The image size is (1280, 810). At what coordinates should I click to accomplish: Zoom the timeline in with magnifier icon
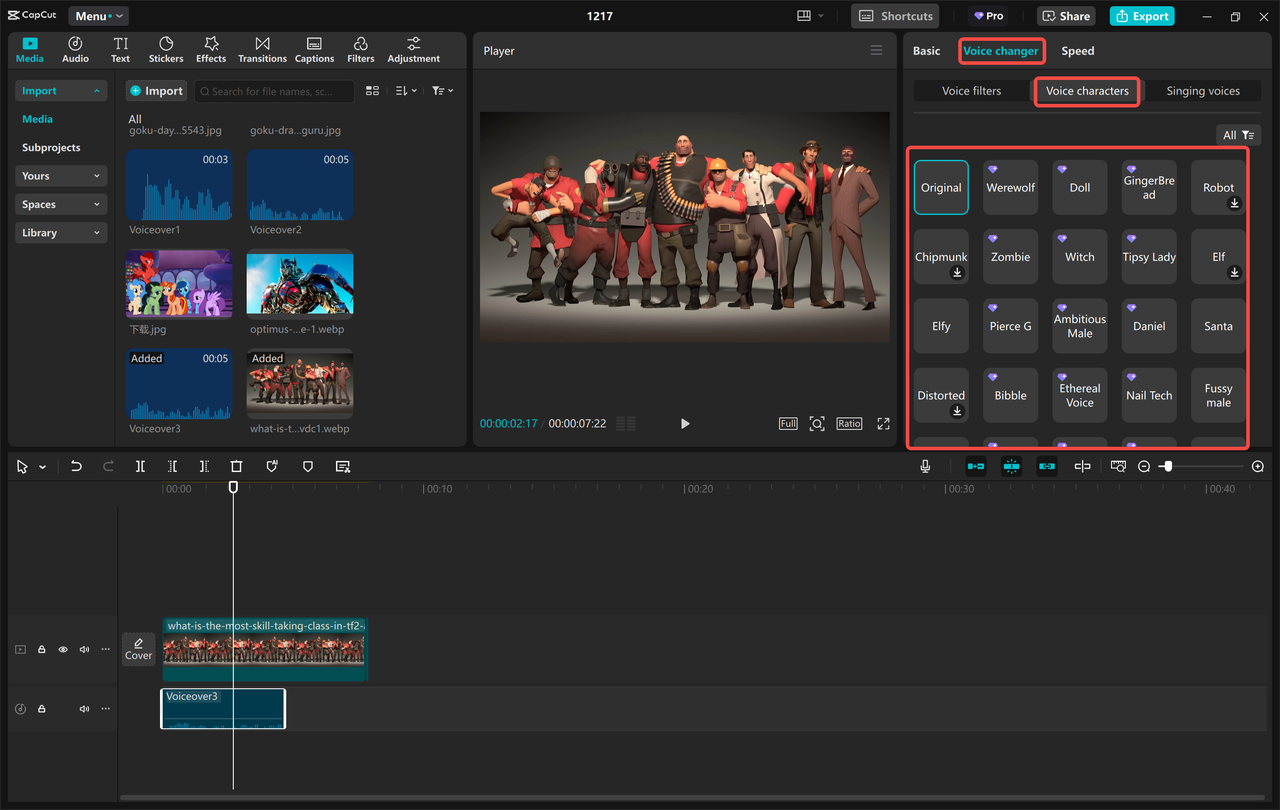(1258, 466)
